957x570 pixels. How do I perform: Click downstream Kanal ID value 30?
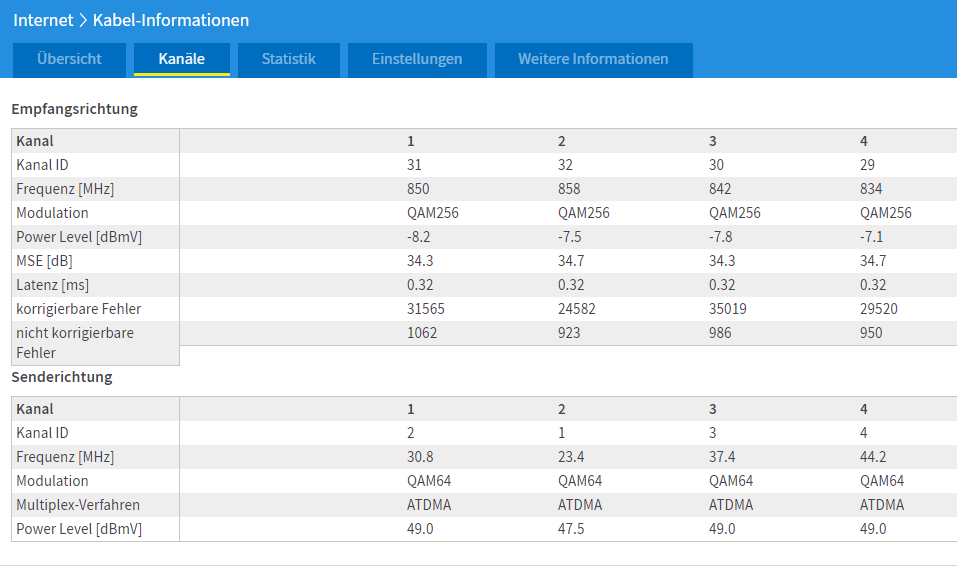tap(716, 165)
